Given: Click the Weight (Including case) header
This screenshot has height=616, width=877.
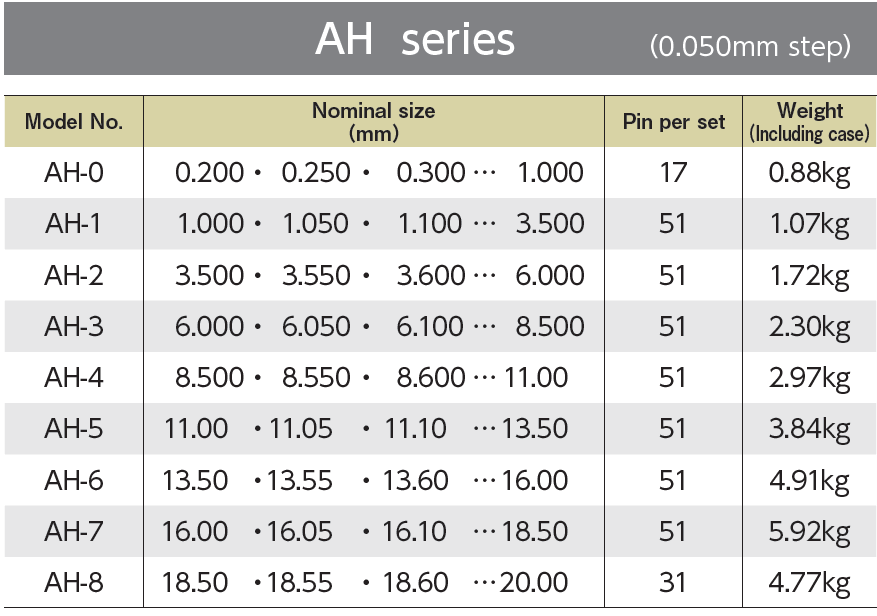Looking at the screenshot, I should click(x=809, y=121).
